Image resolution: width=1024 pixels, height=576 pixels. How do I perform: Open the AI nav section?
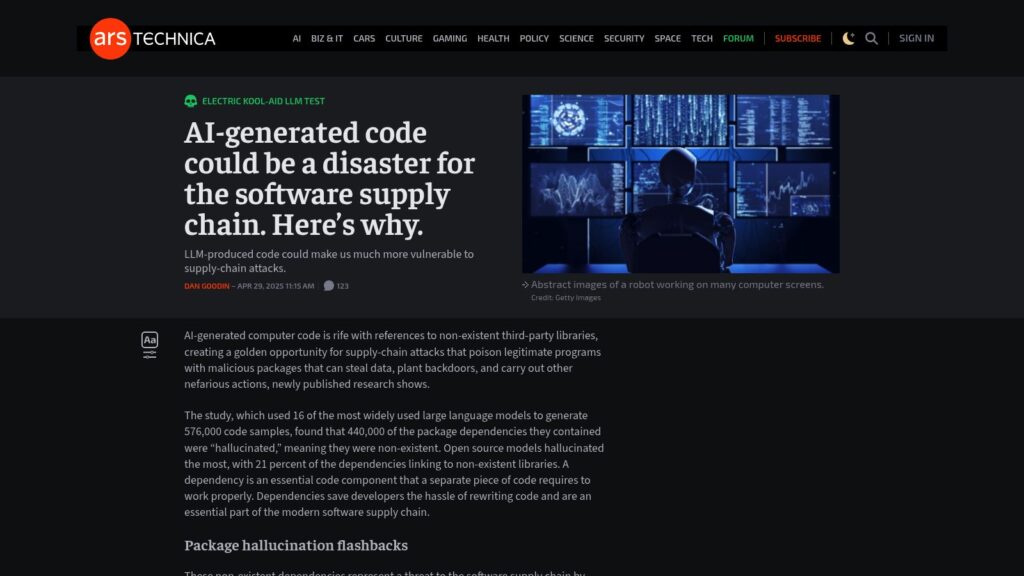[296, 39]
